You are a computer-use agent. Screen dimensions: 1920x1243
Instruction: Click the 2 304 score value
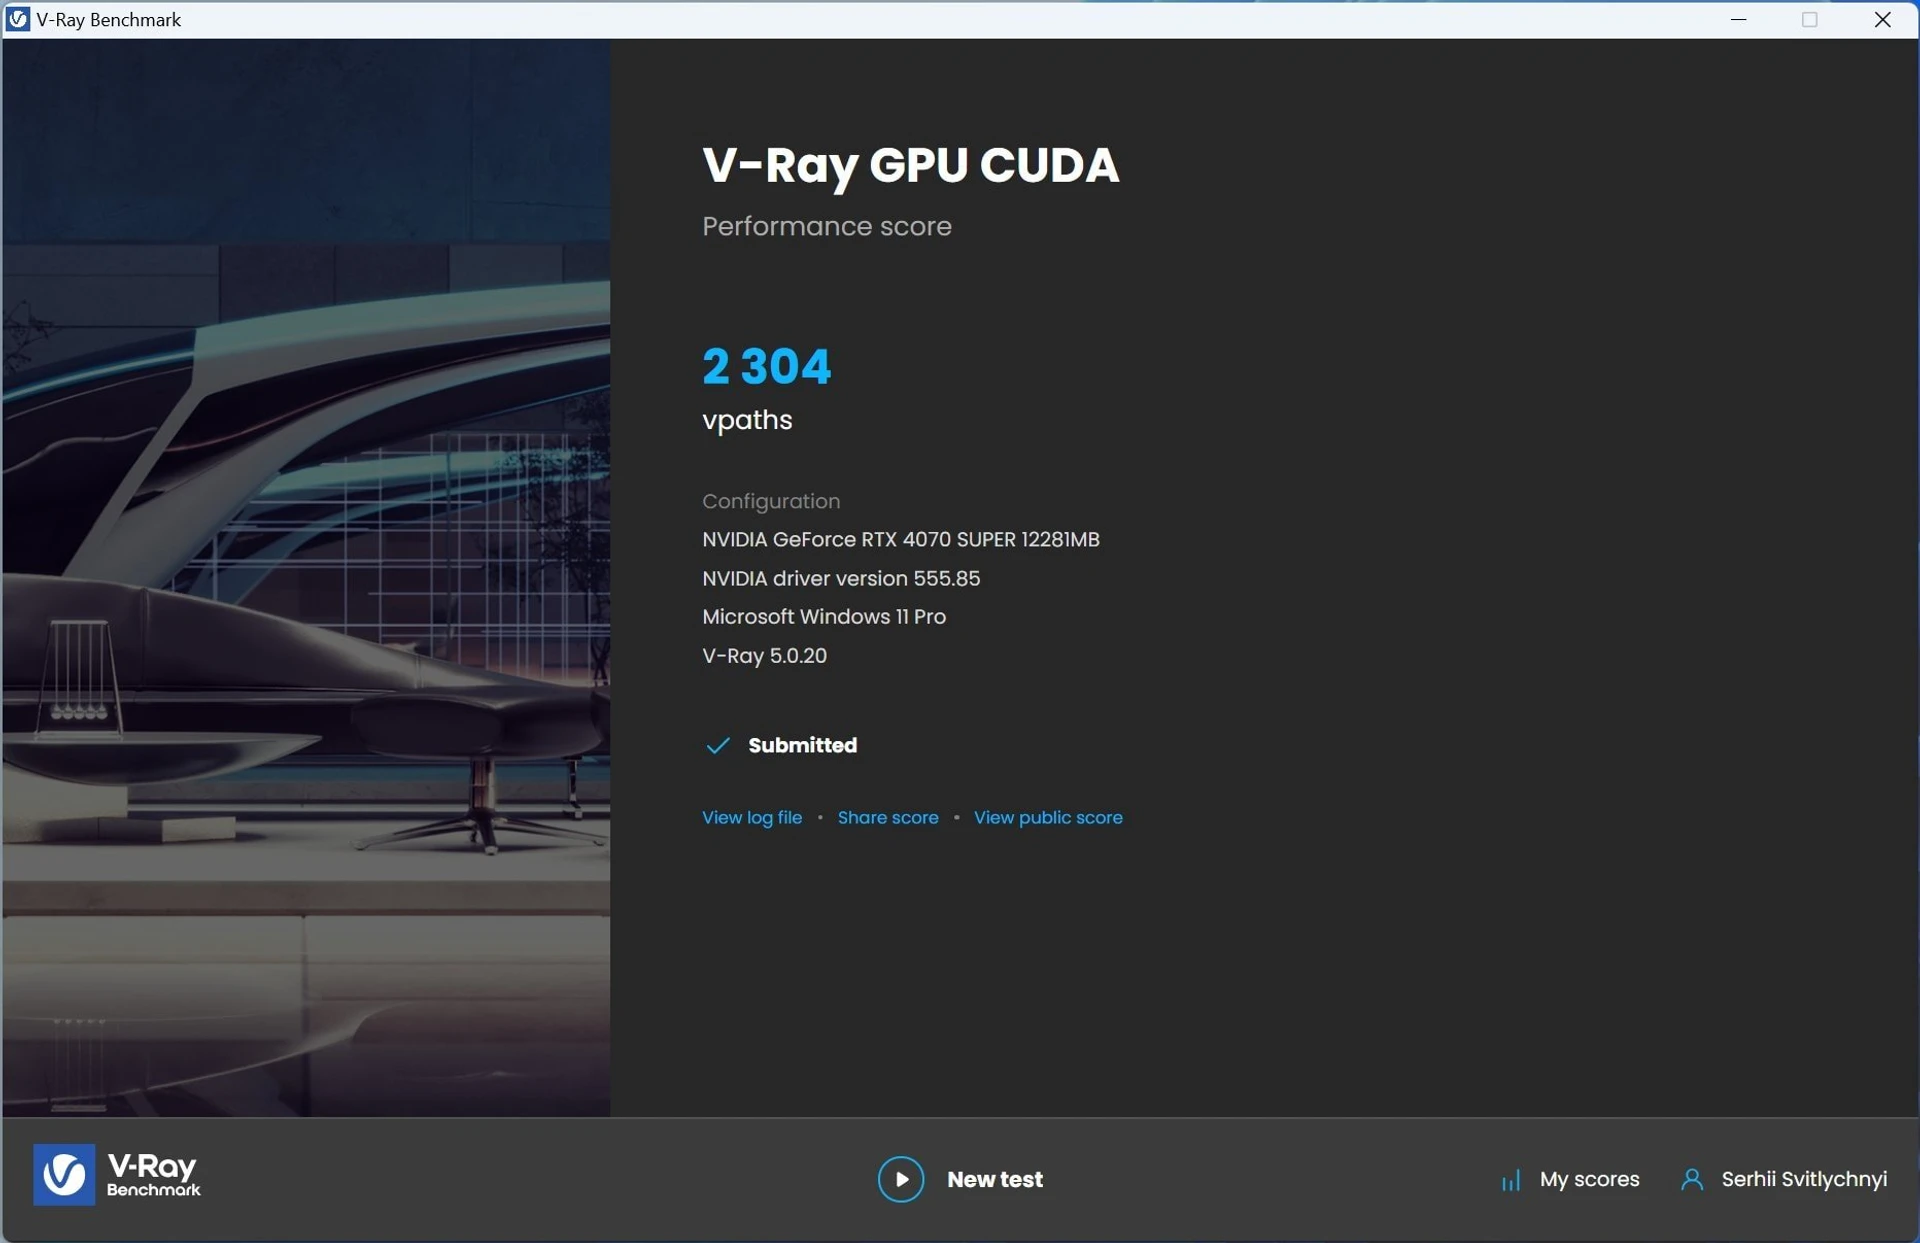(766, 366)
